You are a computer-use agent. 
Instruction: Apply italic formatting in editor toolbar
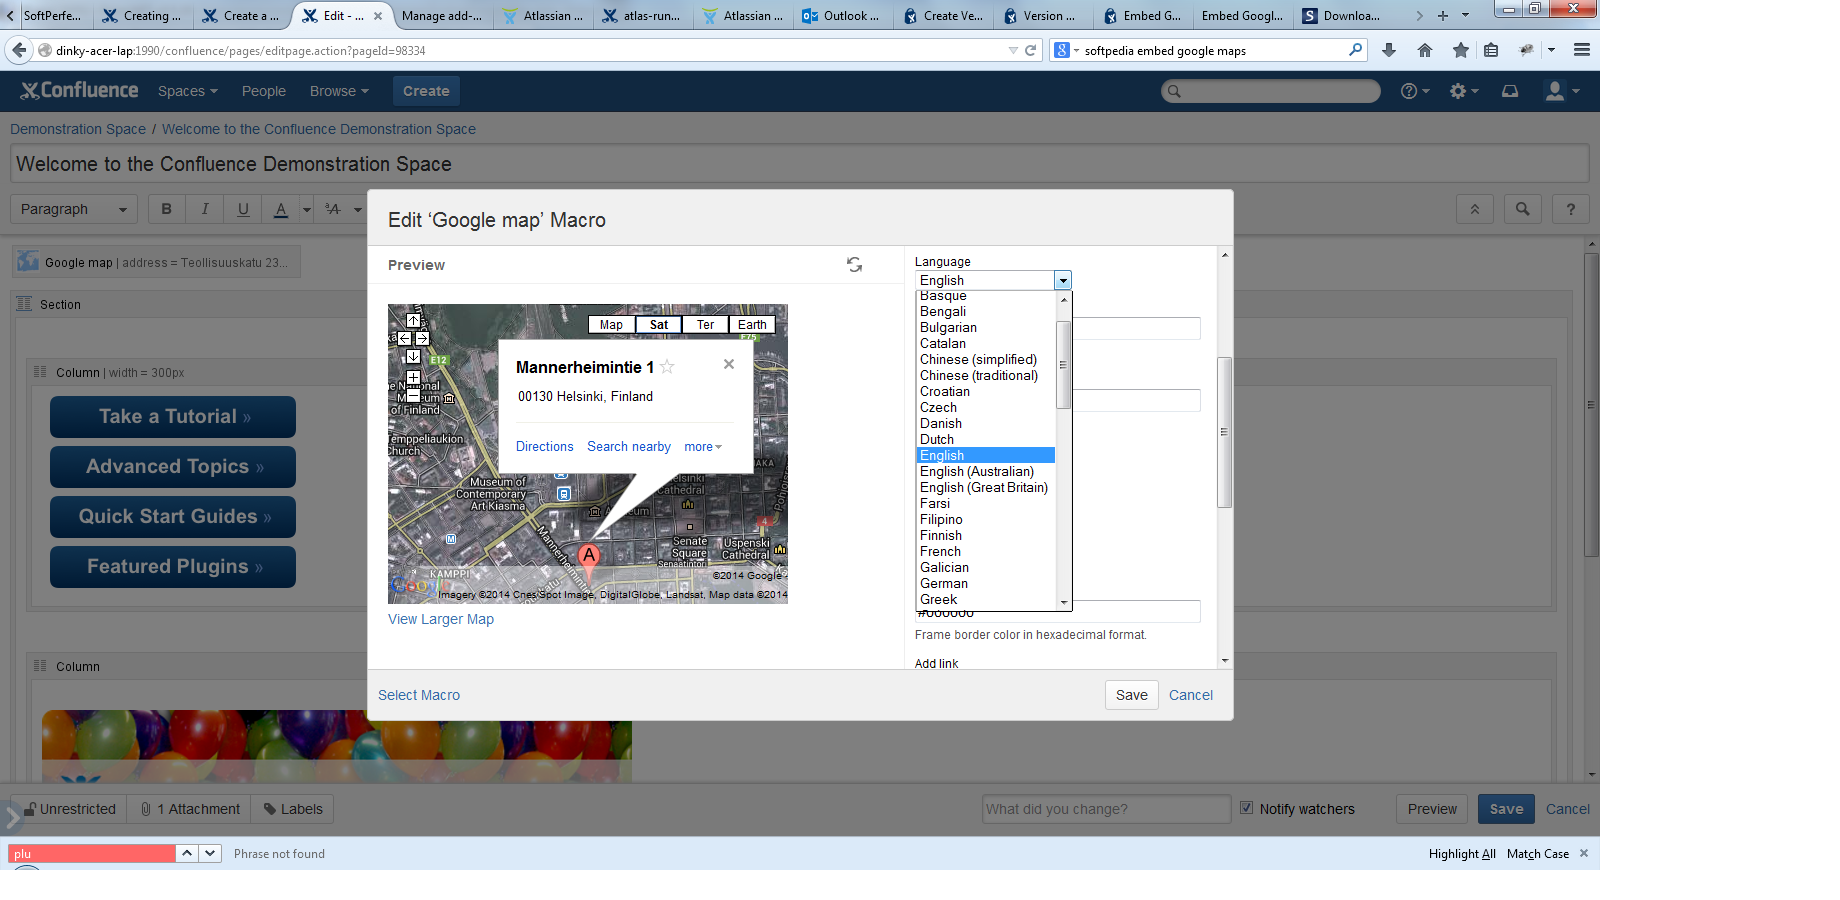(205, 209)
